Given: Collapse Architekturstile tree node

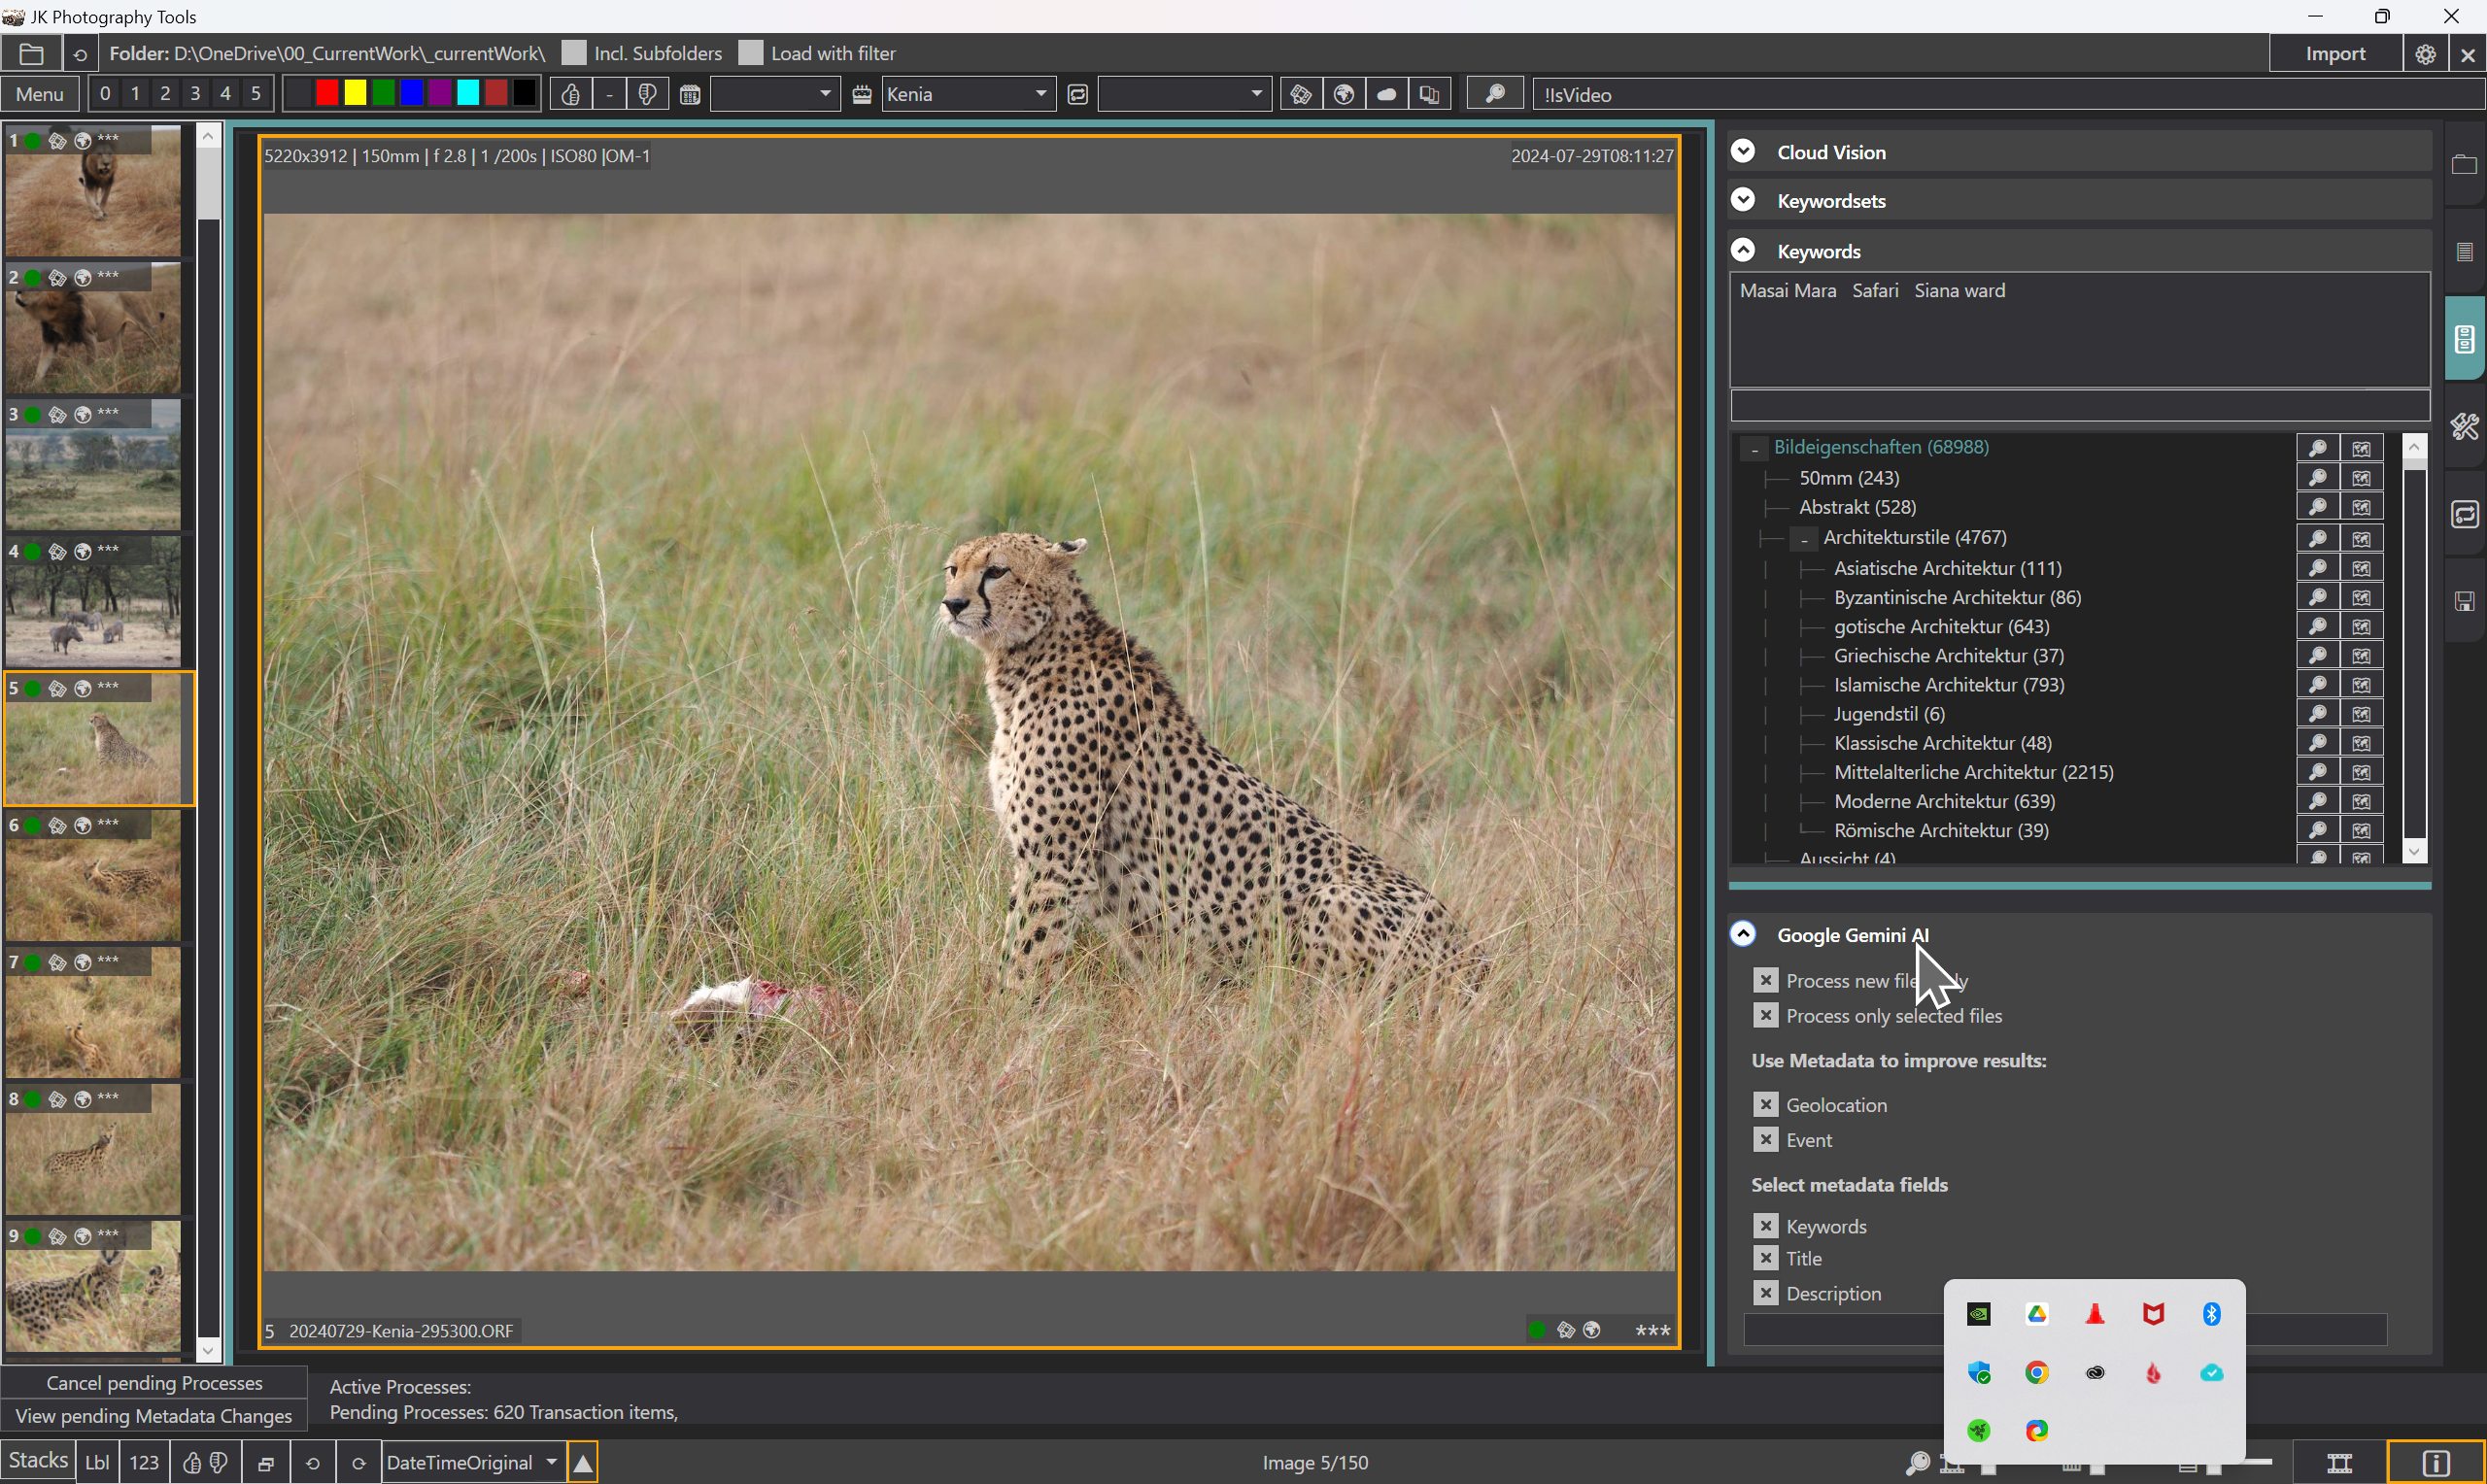Looking at the screenshot, I should [1804, 540].
